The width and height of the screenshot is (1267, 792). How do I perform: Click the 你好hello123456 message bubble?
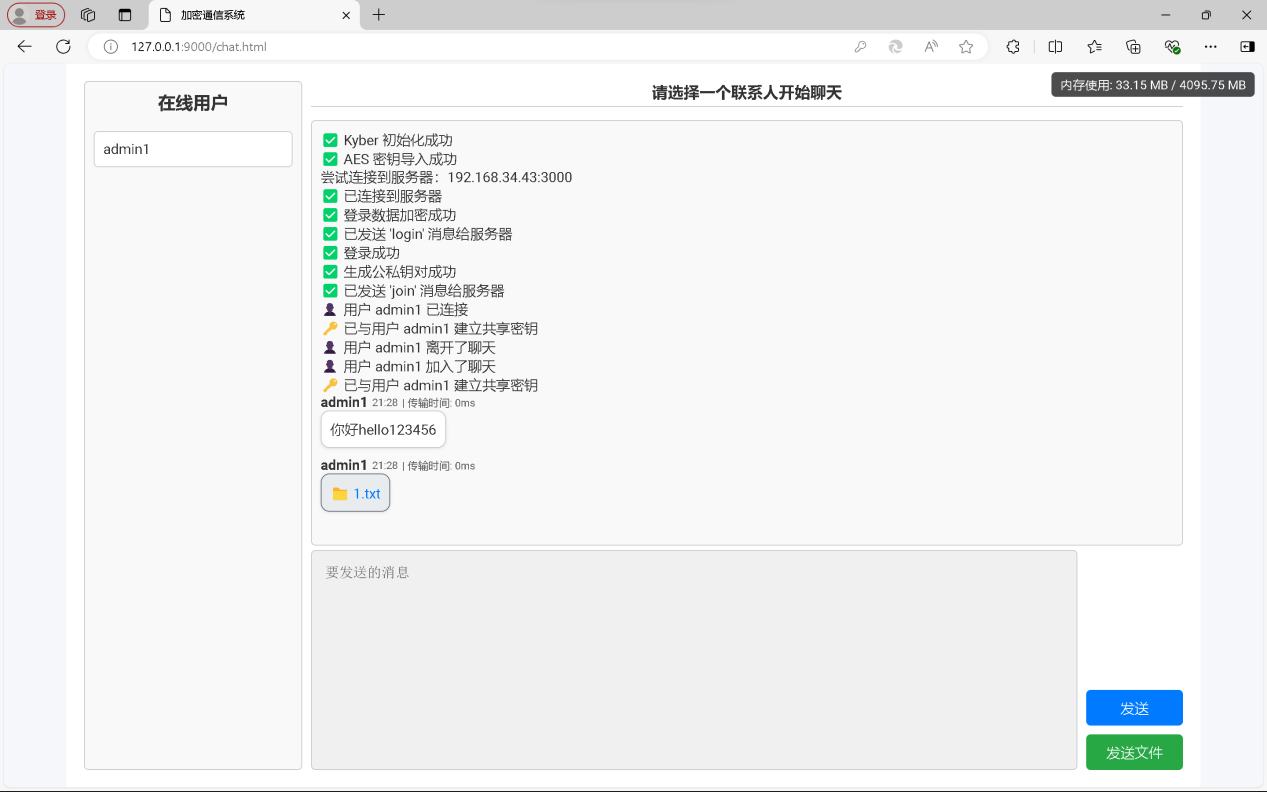tap(383, 430)
